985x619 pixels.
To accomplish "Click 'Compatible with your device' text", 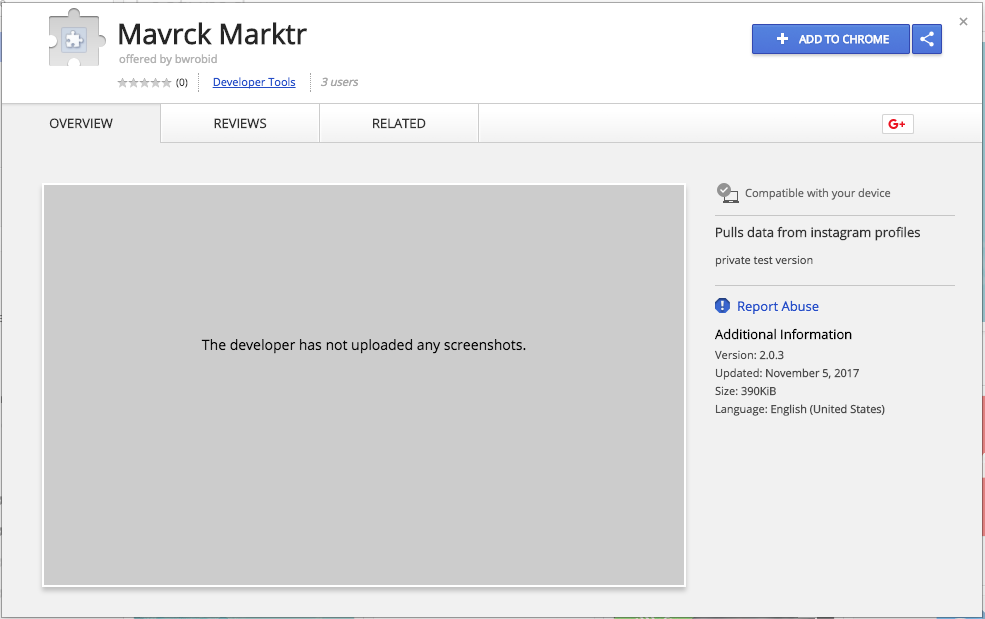I will click(817, 194).
